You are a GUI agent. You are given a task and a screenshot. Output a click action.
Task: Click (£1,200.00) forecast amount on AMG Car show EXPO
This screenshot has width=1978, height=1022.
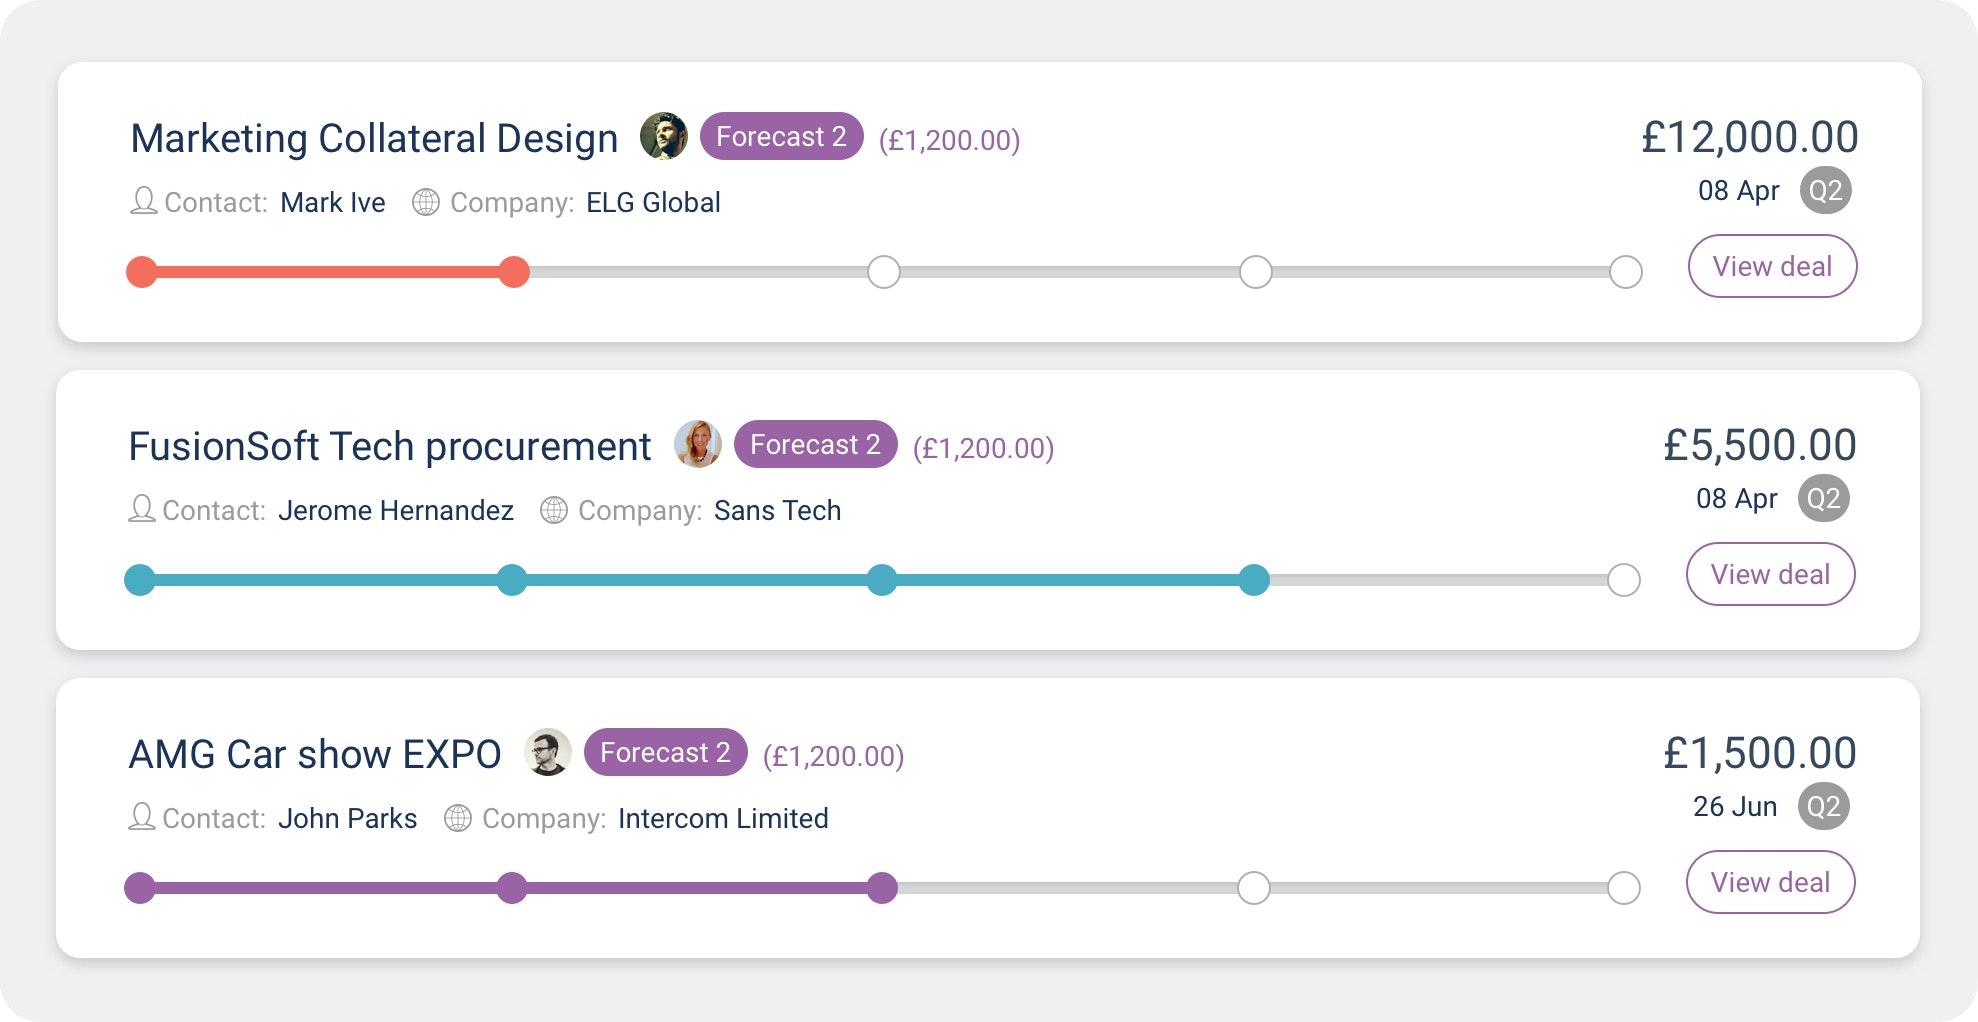(x=834, y=756)
